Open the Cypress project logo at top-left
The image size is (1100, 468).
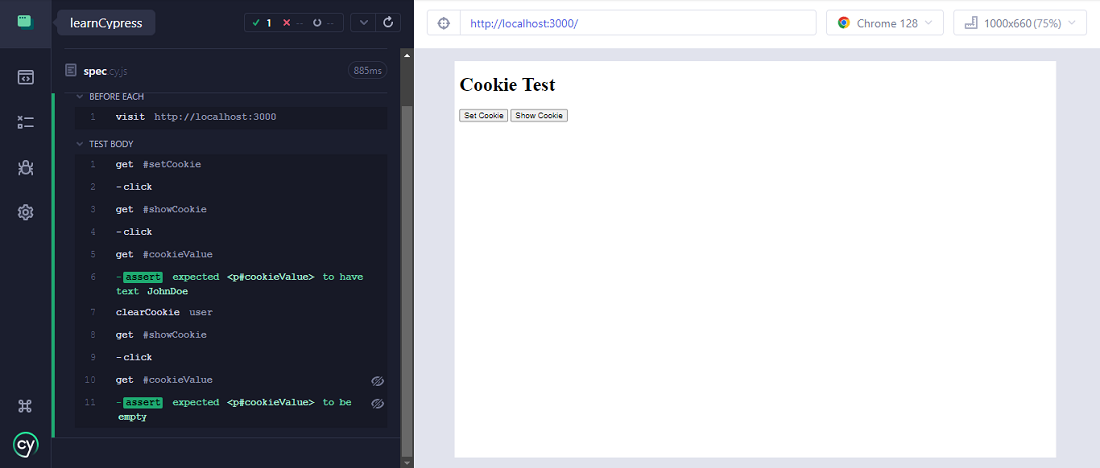pyautogui.click(x=25, y=22)
